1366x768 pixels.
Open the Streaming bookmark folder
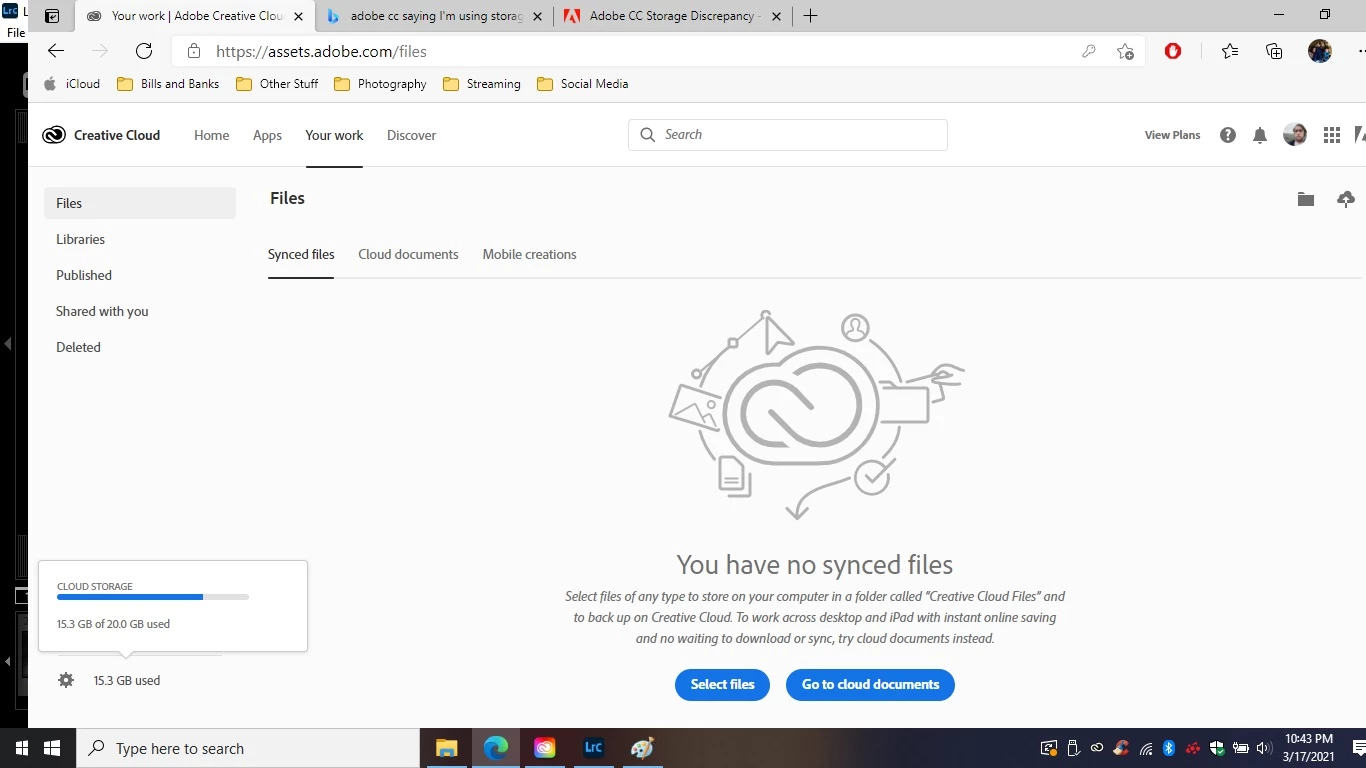pos(482,84)
